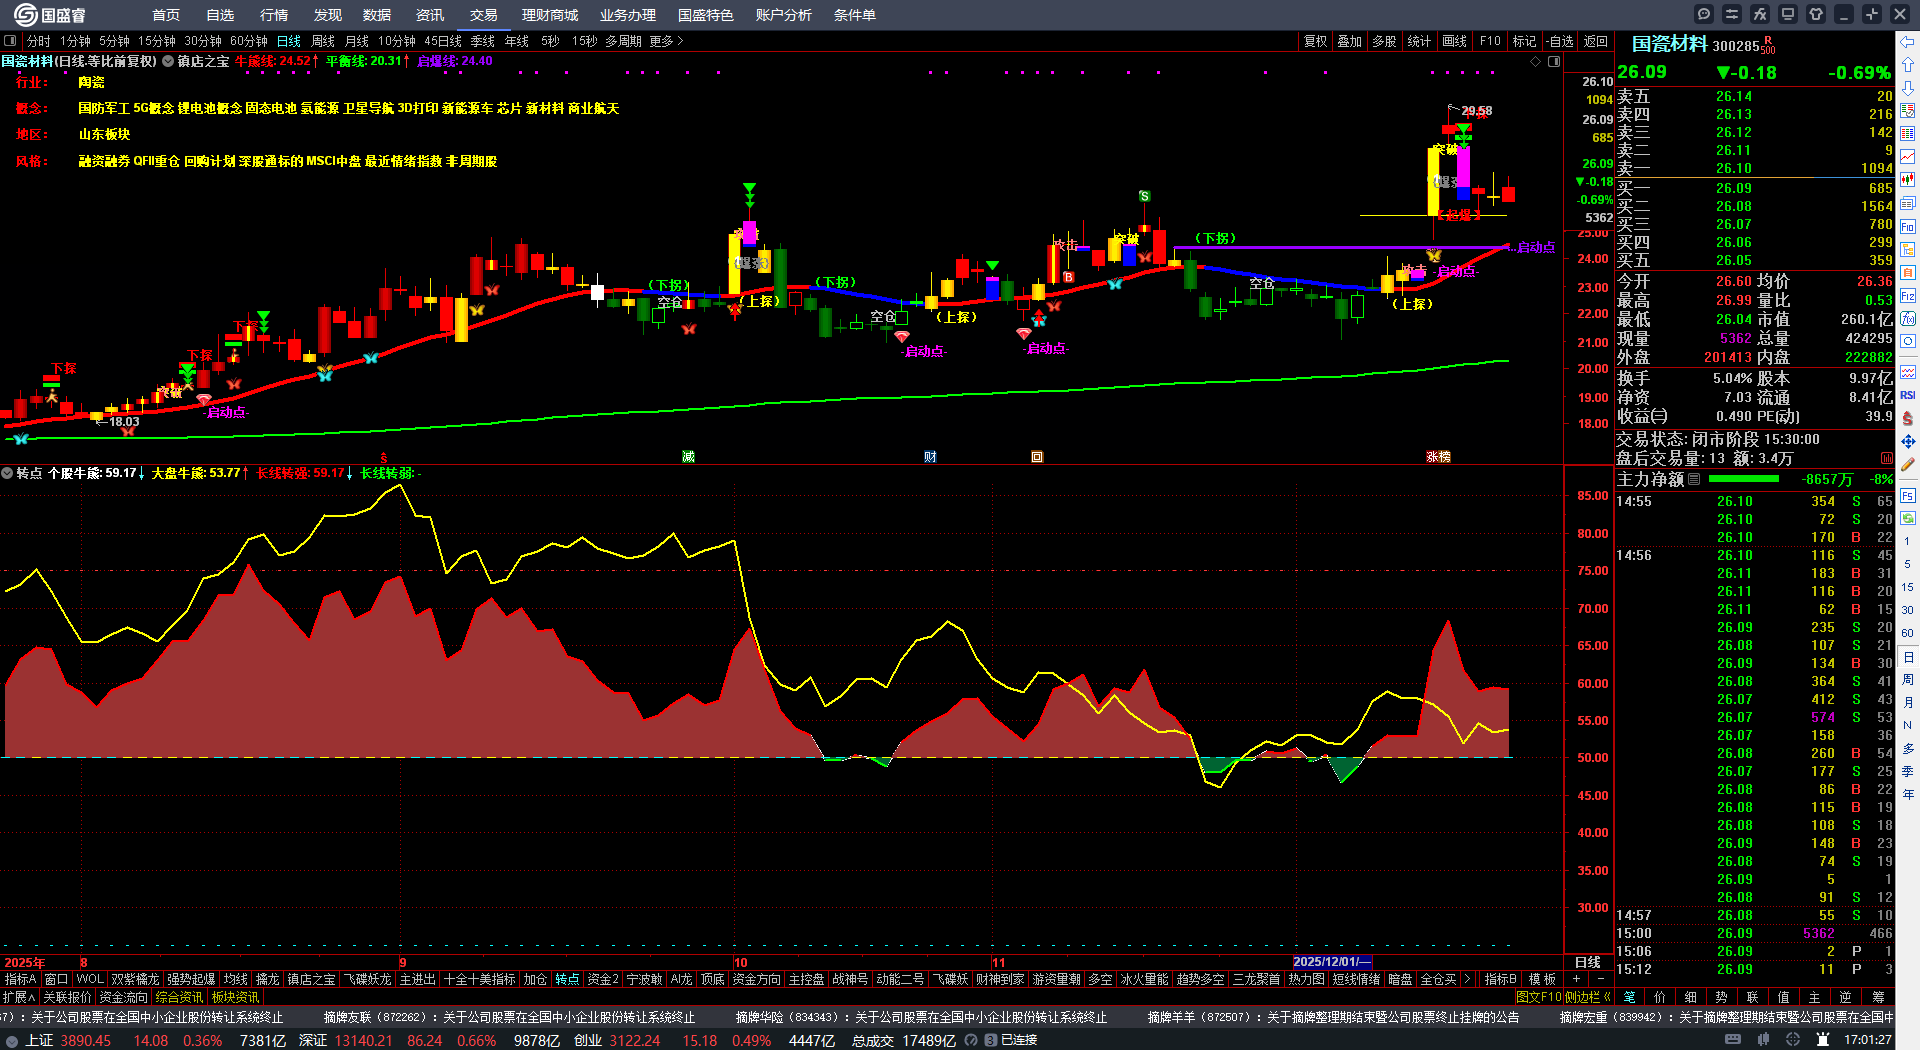
Task: Open the 资讯 news menu
Action: (x=430, y=15)
